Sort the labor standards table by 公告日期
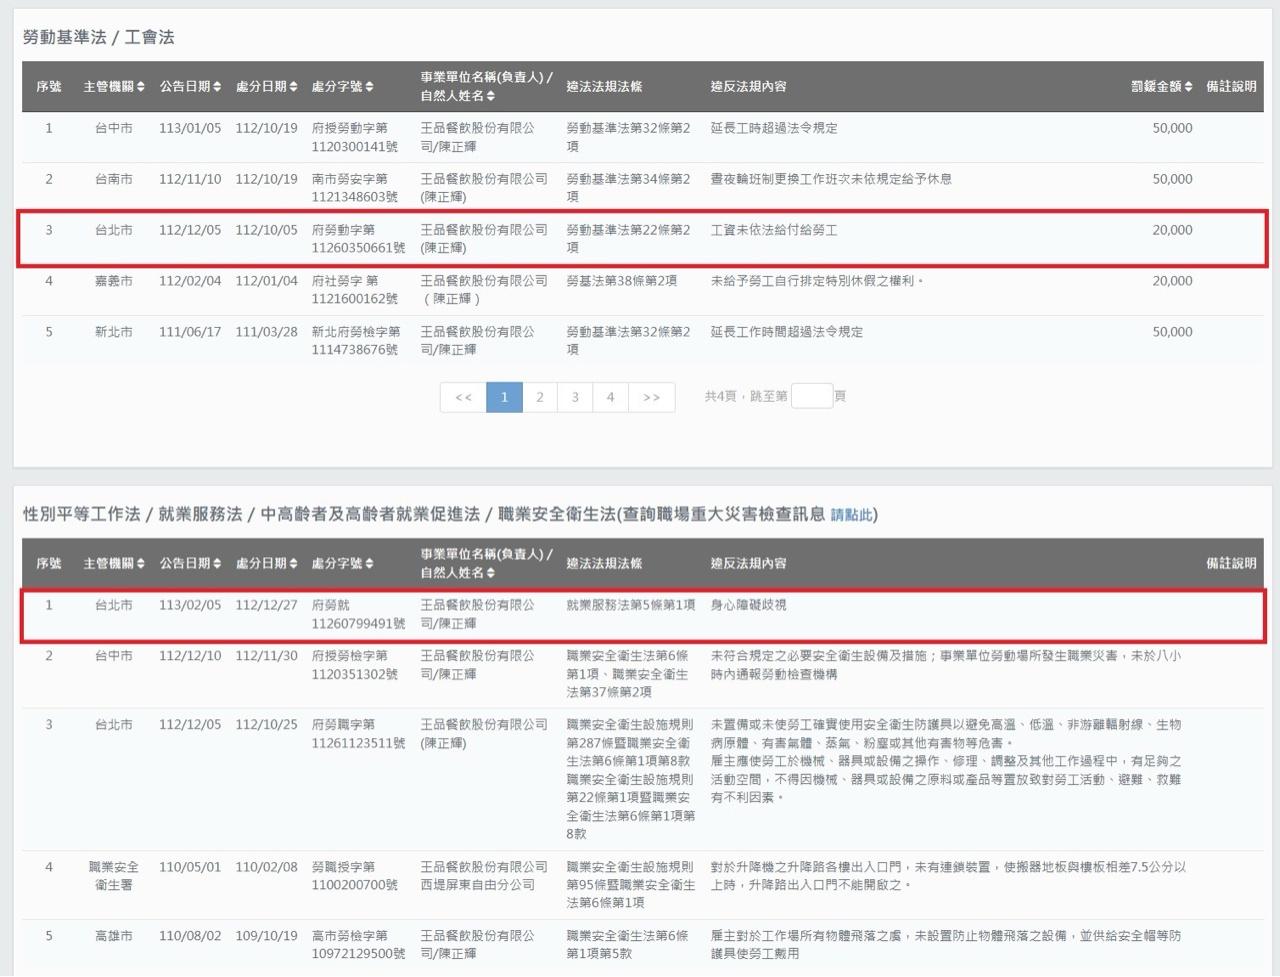1280x977 pixels. tap(190, 87)
